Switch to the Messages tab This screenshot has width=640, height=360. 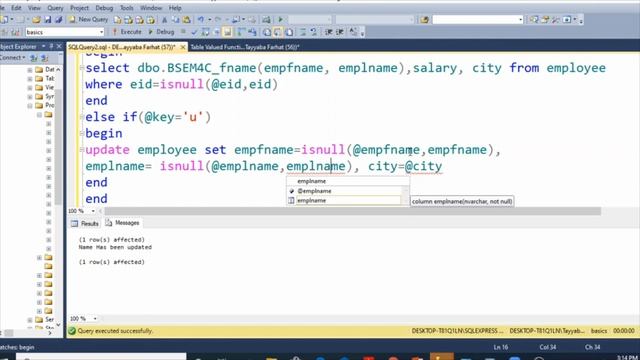point(122,223)
